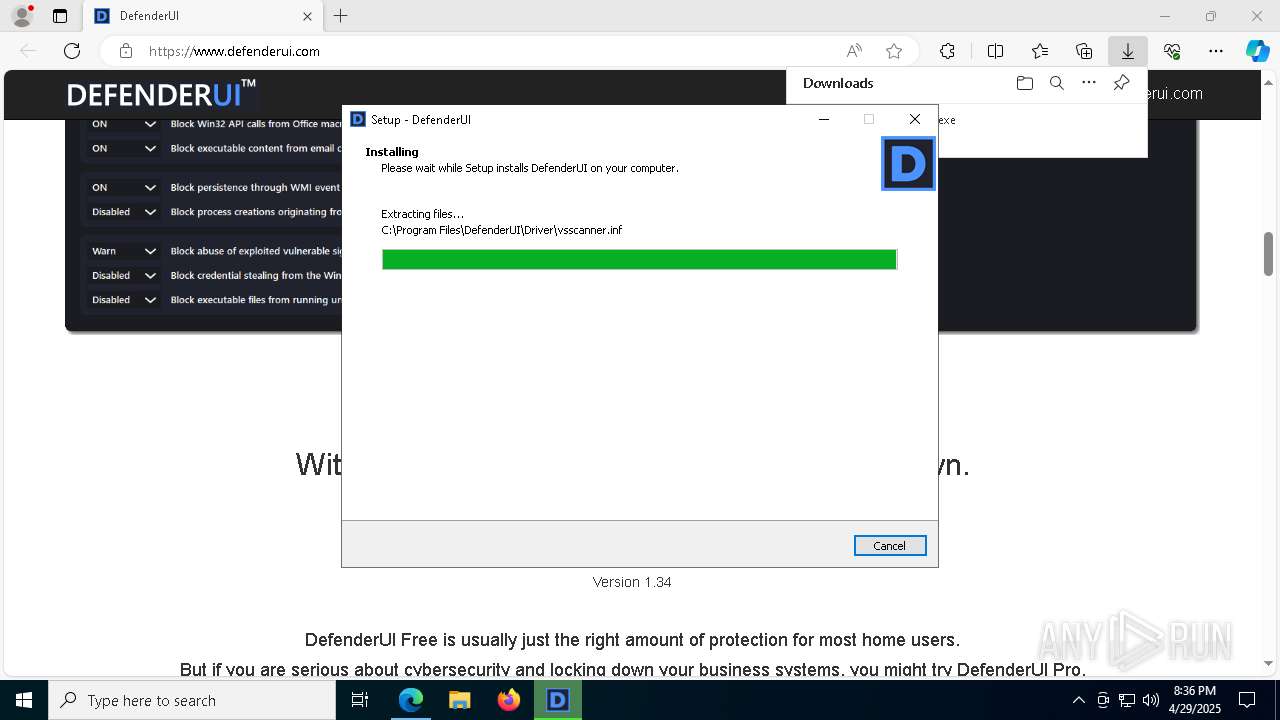1280x720 pixels.
Task: Open Edge Settings and more menu
Action: click(1216, 51)
